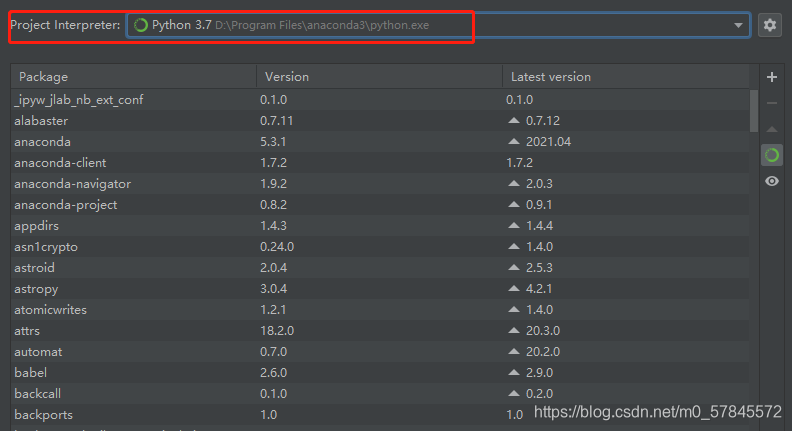The height and width of the screenshot is (431, 792).
Task: Open the Python 3.7 interpreter combo box
Action: (438, 25)
